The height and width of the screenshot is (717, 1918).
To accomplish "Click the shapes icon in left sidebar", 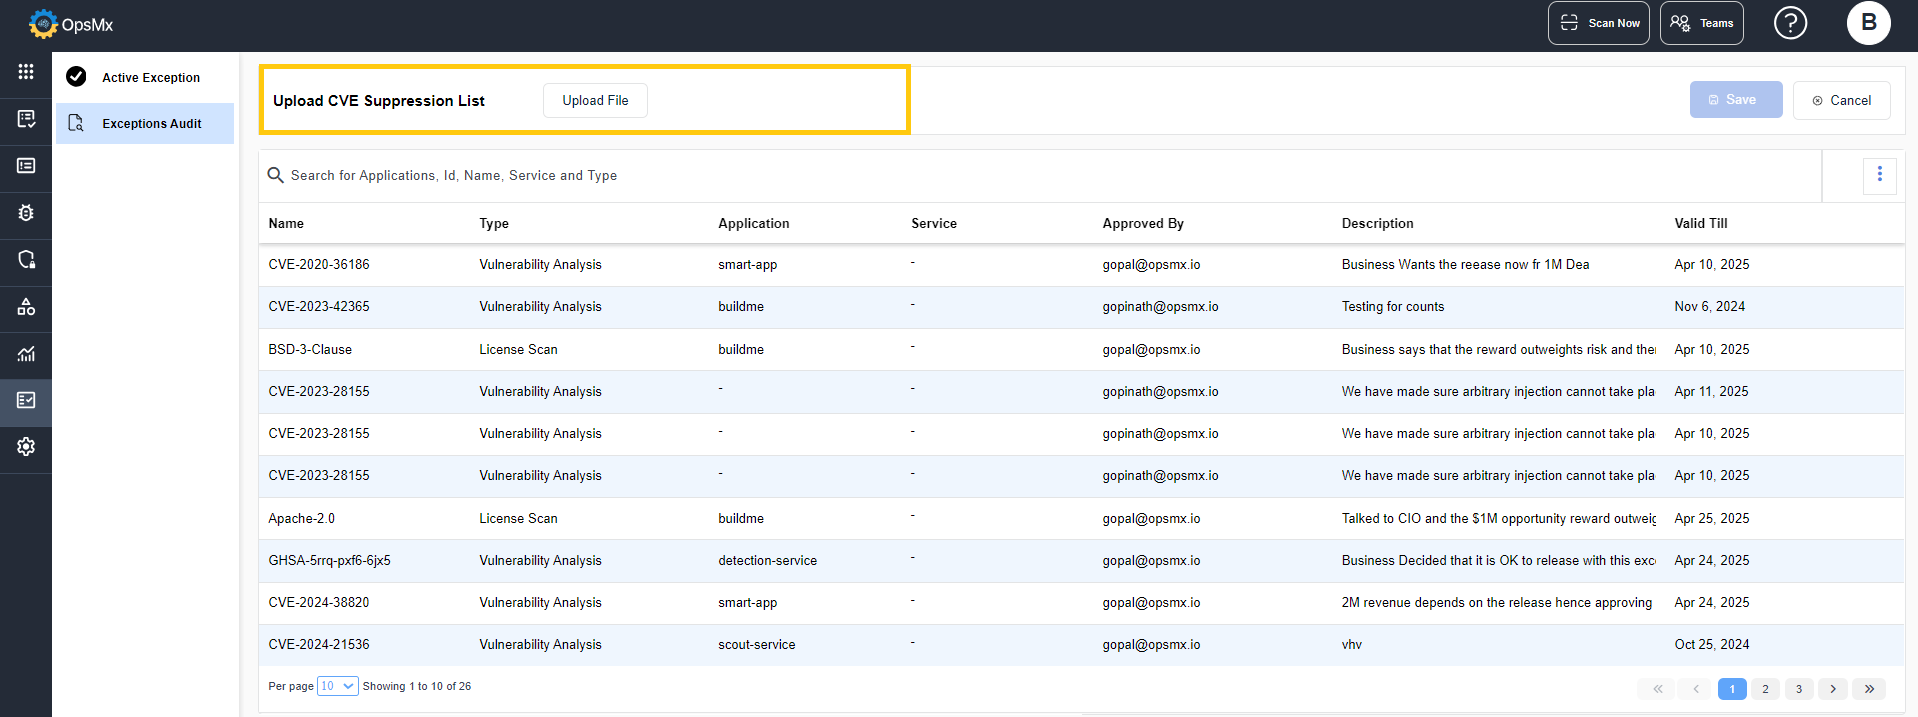I will (x=26, y=307).
